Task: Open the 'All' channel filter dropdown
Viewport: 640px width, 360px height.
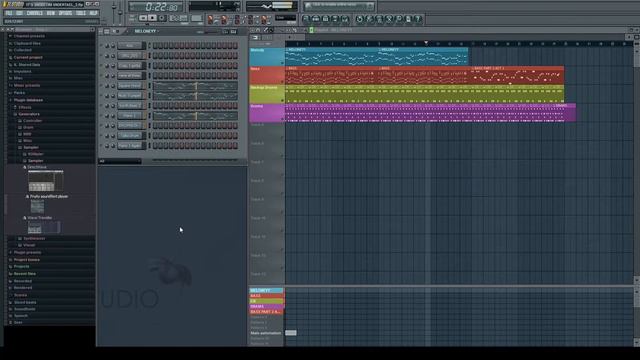Action: point(120,161)
